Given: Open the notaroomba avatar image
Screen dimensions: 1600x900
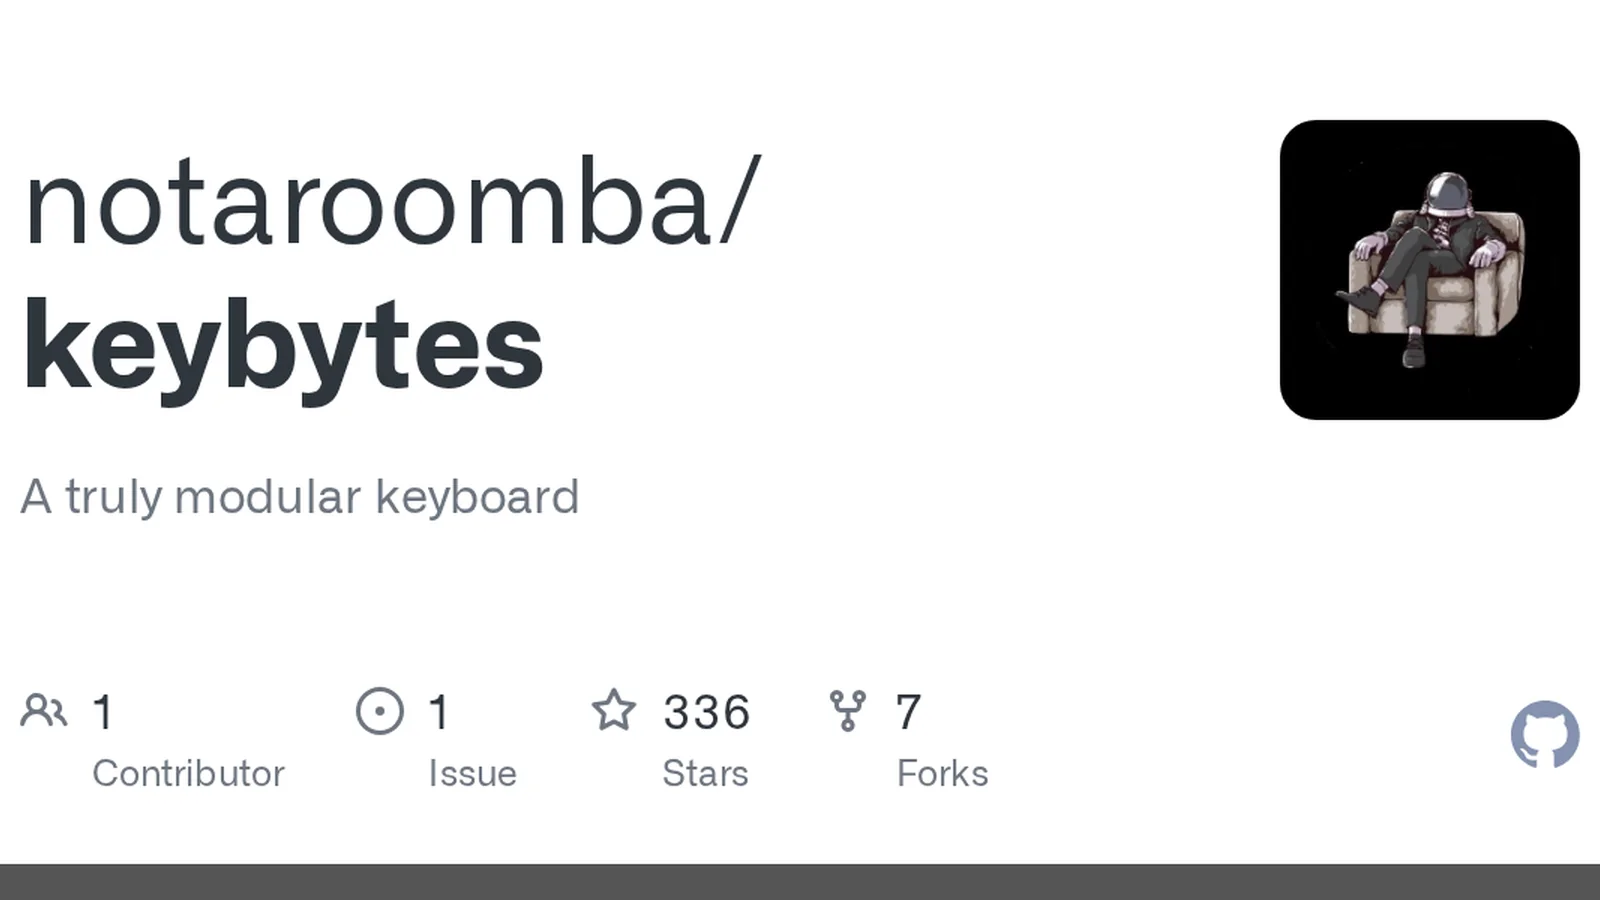Looking at the screenshot, I should [x=1429, y=270].
